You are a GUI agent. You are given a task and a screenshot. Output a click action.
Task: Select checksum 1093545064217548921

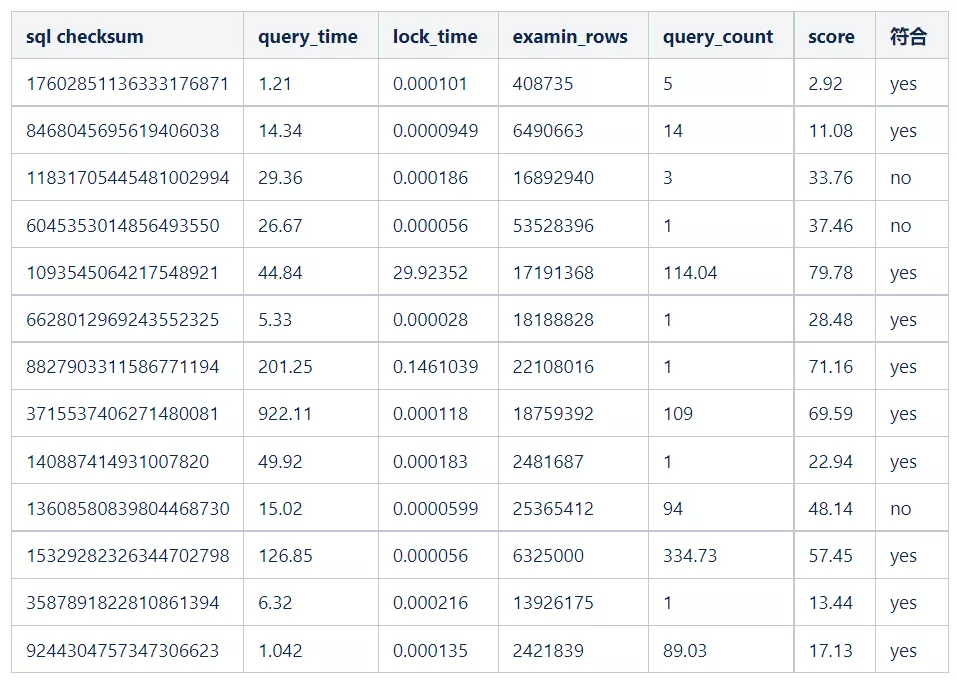pyautogui.click(x=122, y=272)
